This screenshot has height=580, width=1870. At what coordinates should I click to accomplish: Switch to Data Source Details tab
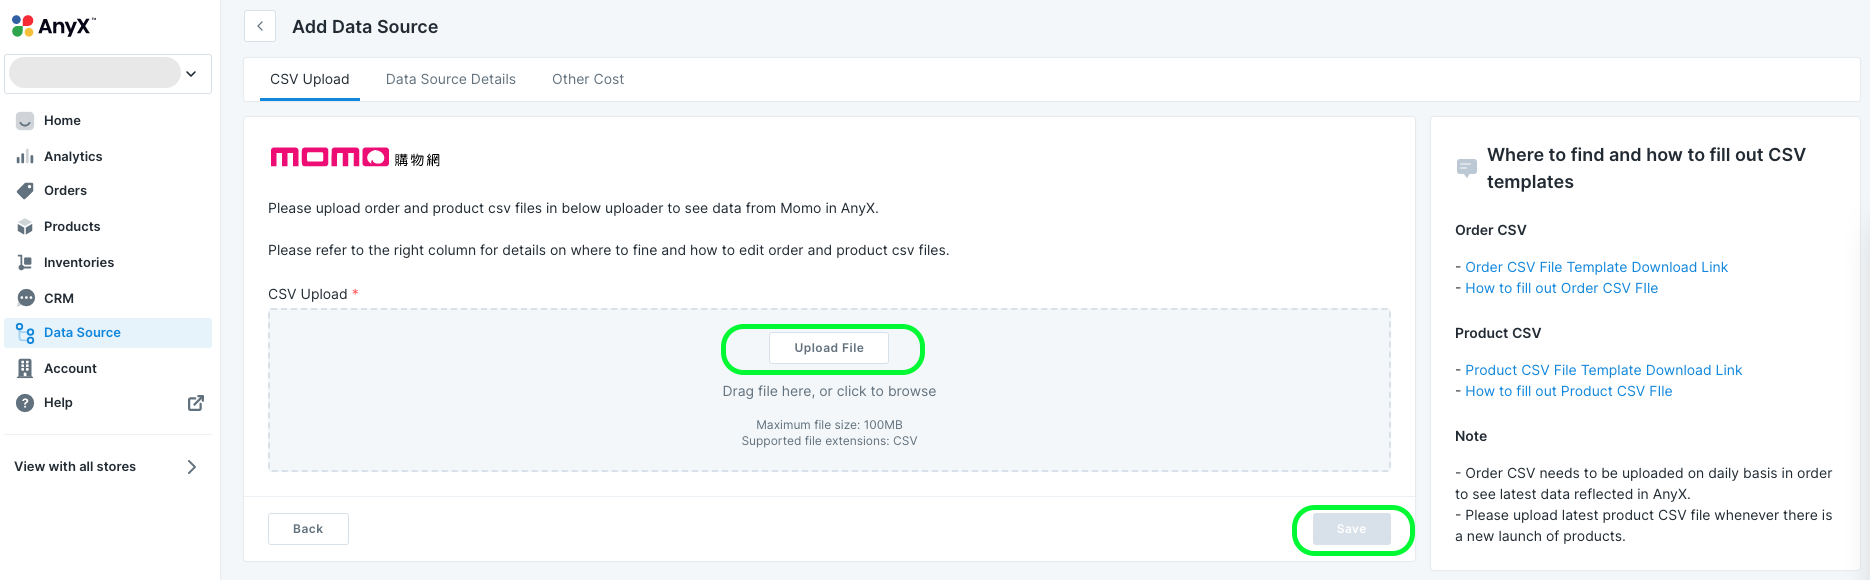(x=451, y=79)
